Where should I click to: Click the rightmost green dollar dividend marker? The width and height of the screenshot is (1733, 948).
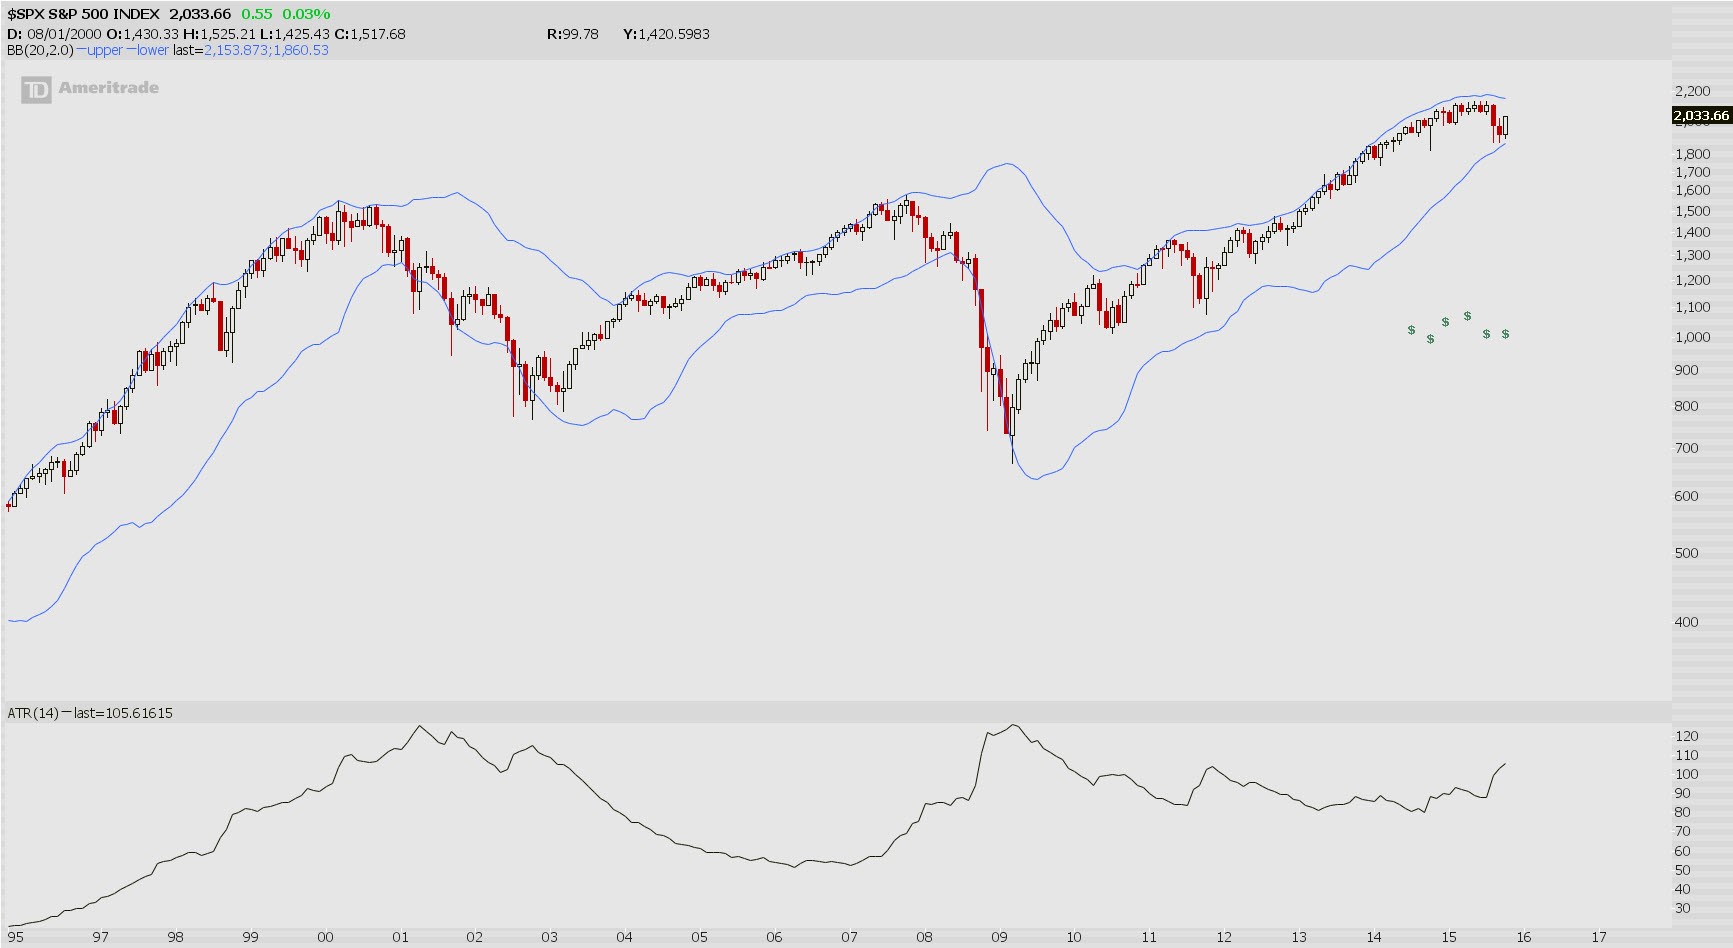[x=1505, y=334]
